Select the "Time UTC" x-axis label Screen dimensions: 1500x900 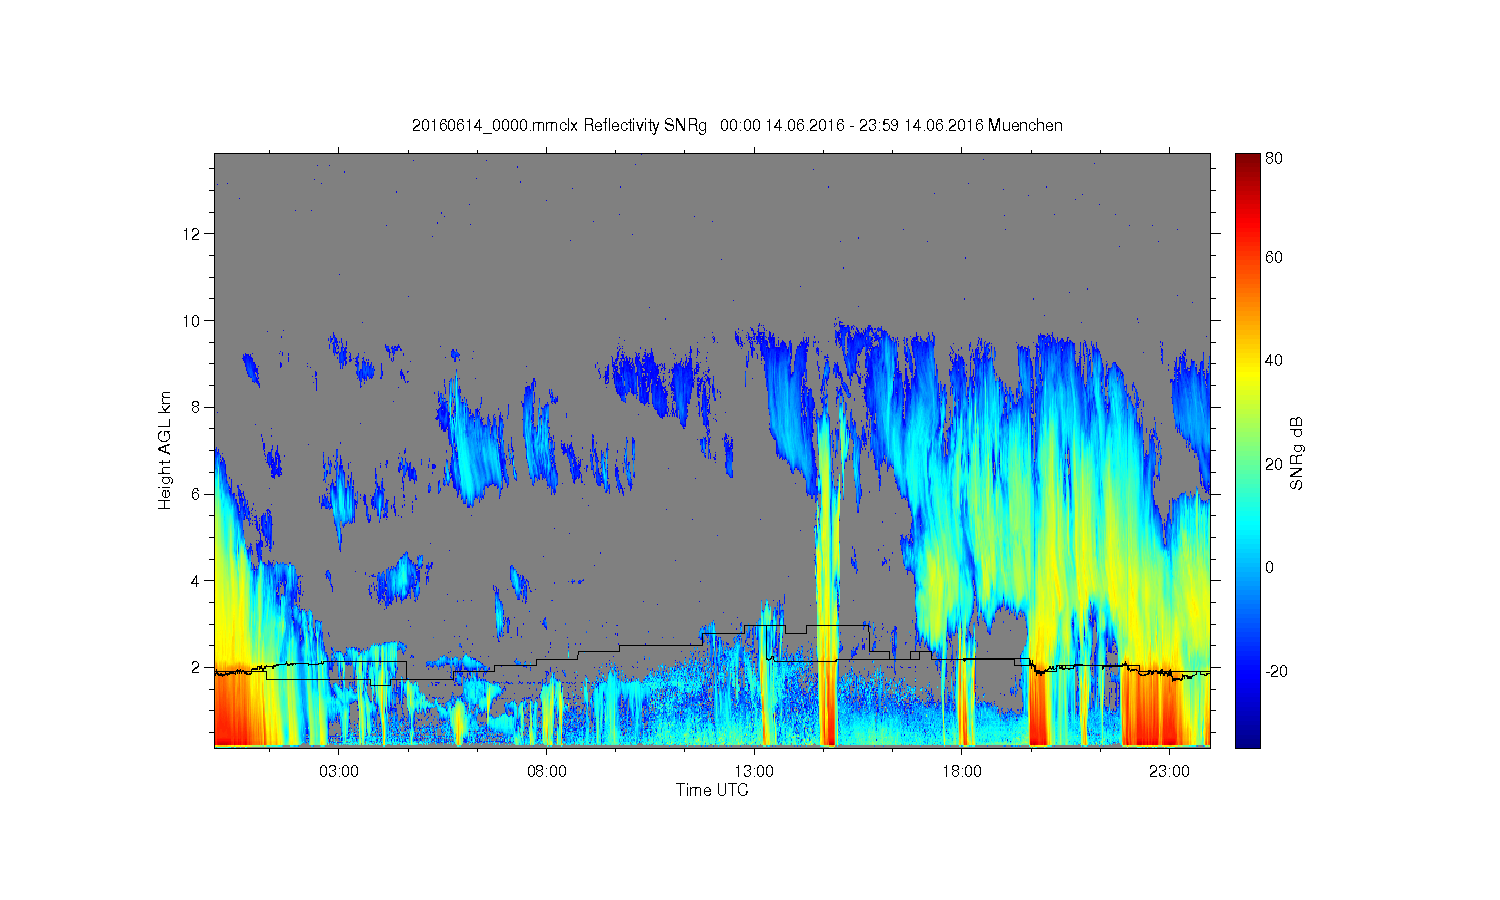click(712, 790)
